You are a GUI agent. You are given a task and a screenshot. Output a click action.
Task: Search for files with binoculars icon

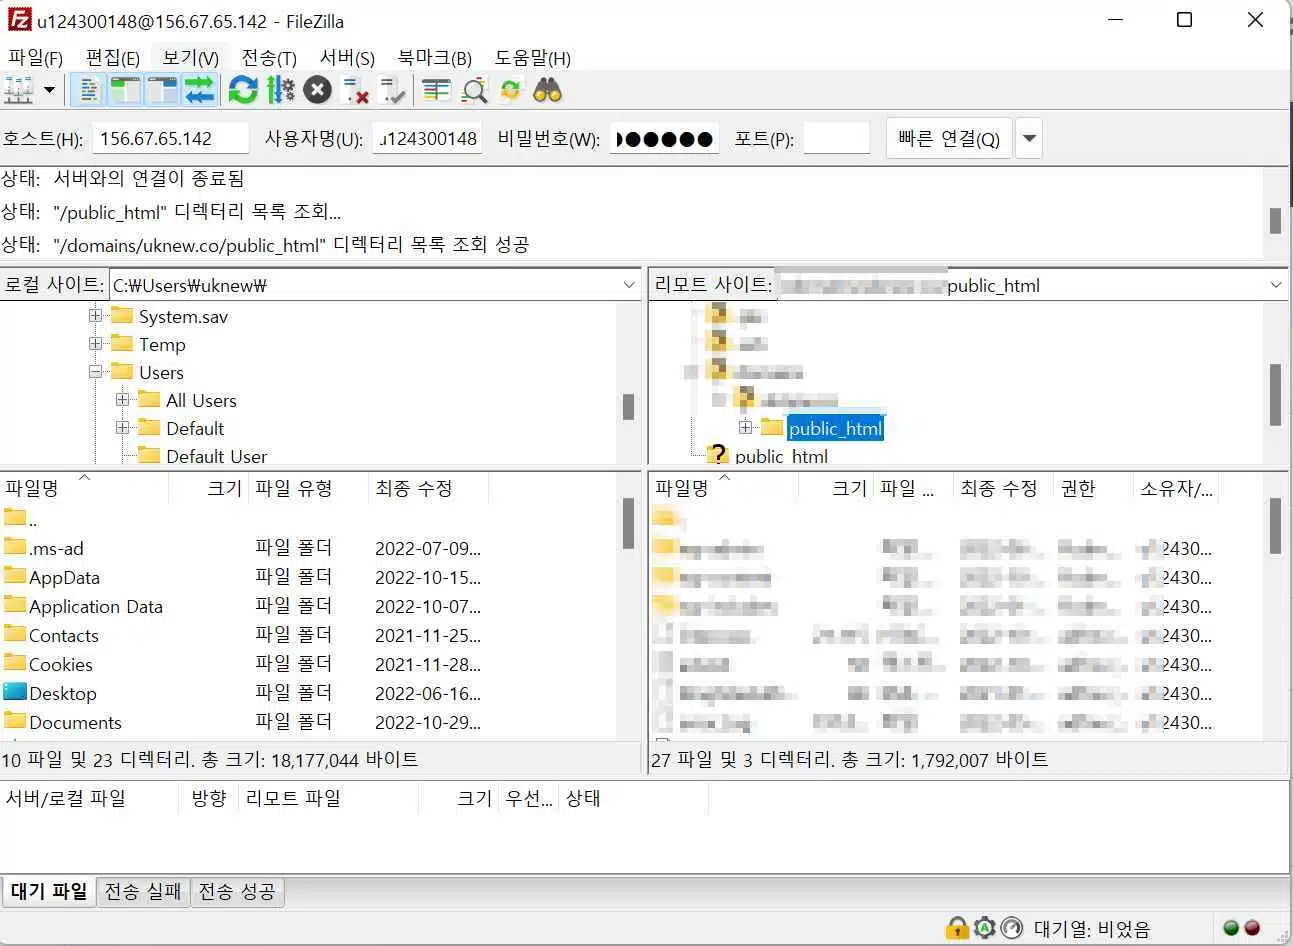pos(548,91)
